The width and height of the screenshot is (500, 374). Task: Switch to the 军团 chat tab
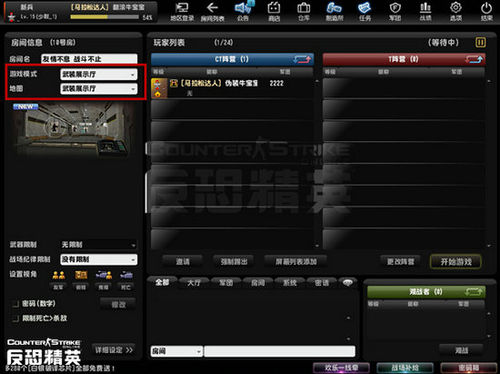pyautogui.click(x=226, y=283)
